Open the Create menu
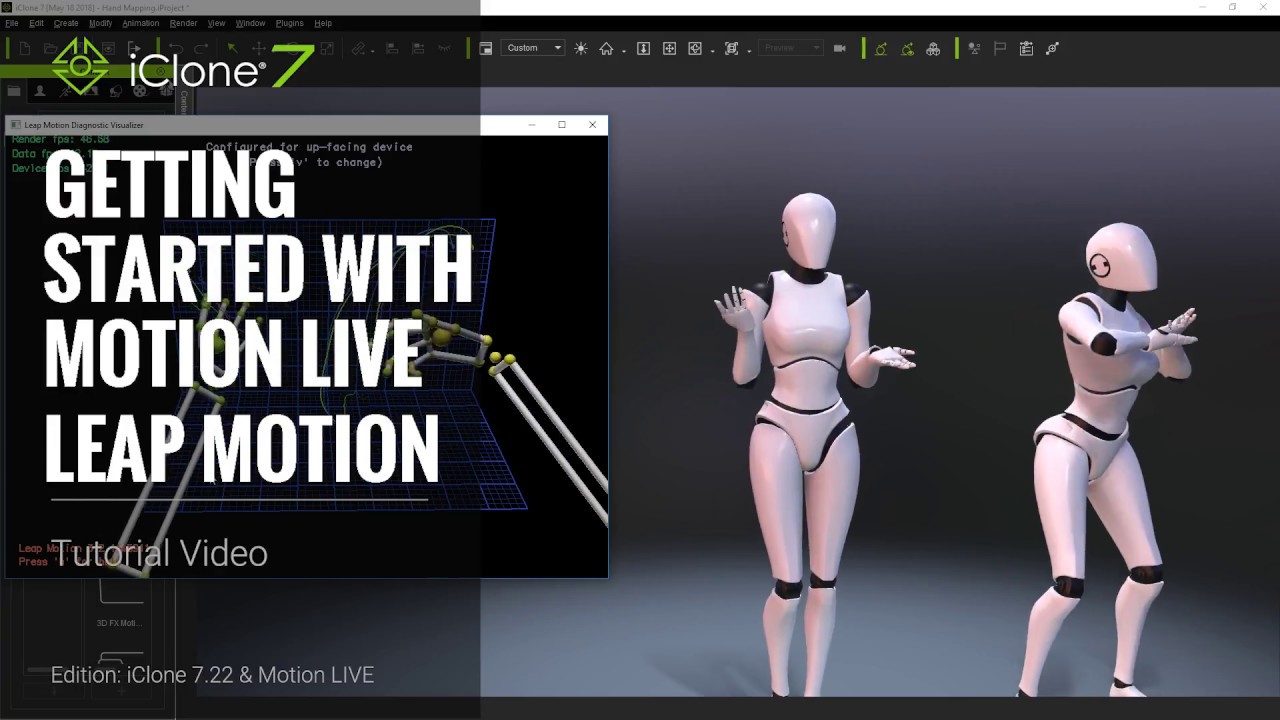1280x720 pixels. [66, 23]
